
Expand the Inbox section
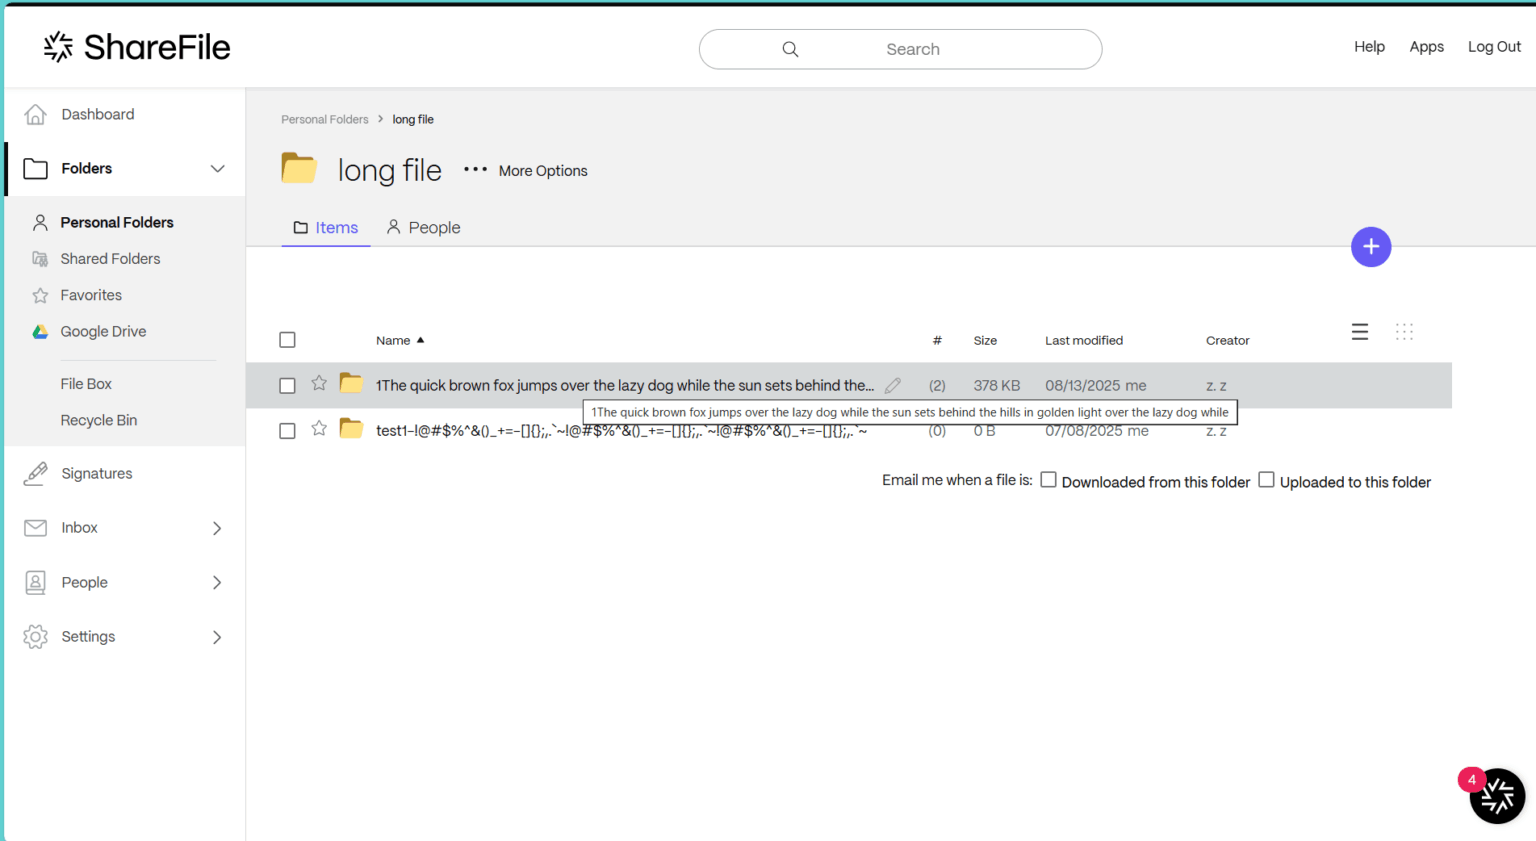pyautogui.click(x=216, y=527)
